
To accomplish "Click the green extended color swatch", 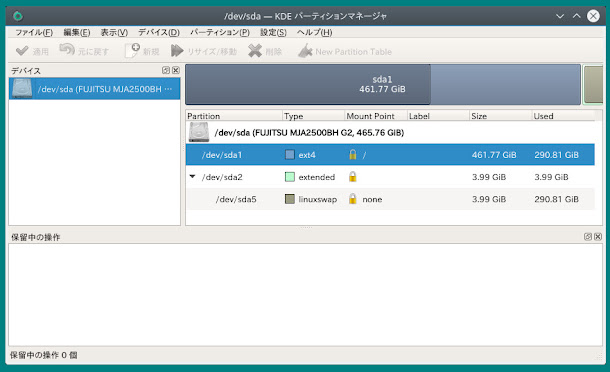I will [x=289, y=177].
